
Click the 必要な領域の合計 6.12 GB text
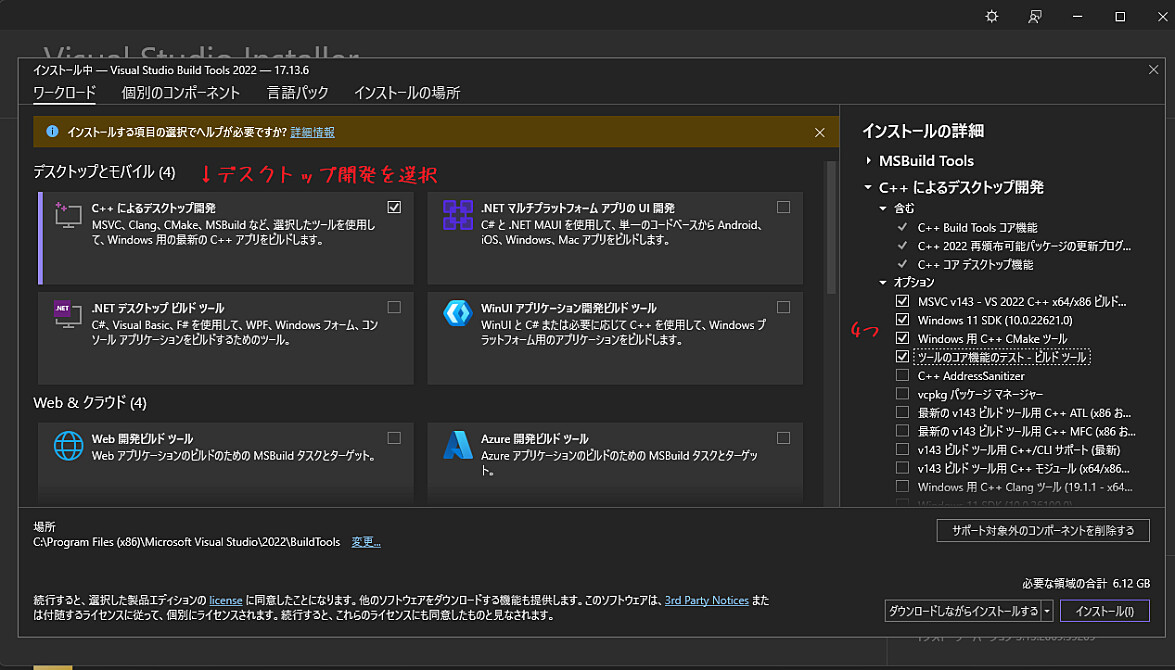[x=1086, y=583]
